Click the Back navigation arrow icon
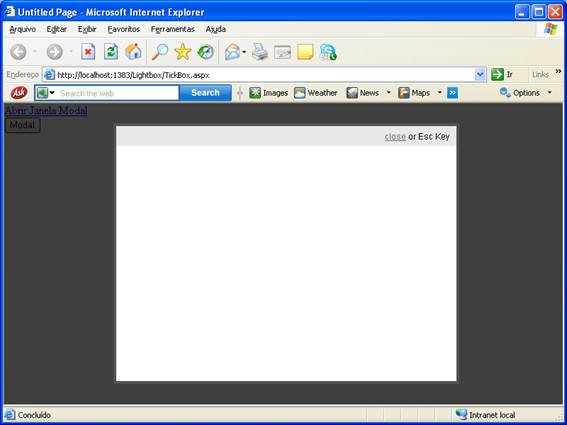The height and width of the screenshot is (425, 567). coord(18,52)
